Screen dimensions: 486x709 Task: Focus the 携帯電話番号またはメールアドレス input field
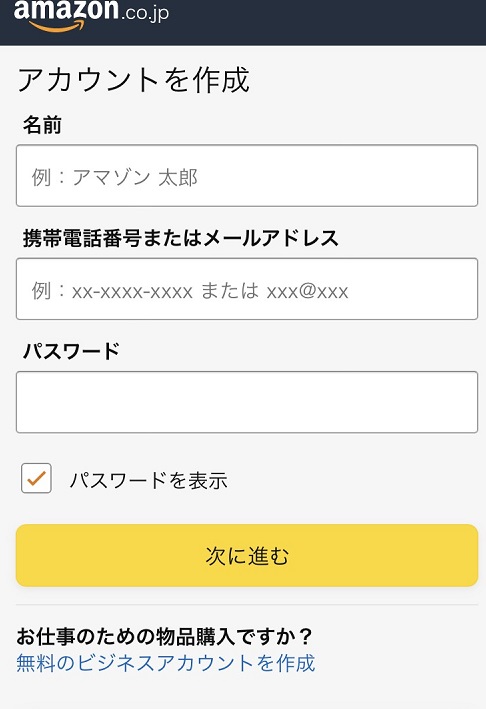point(247,289)
